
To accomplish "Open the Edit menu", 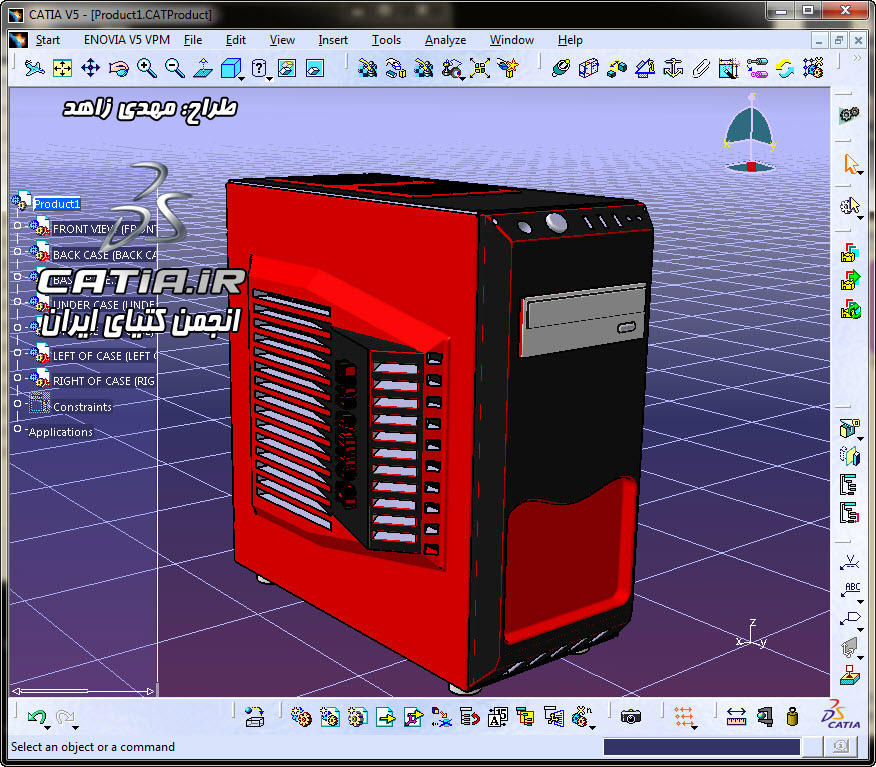I will 235,40.
